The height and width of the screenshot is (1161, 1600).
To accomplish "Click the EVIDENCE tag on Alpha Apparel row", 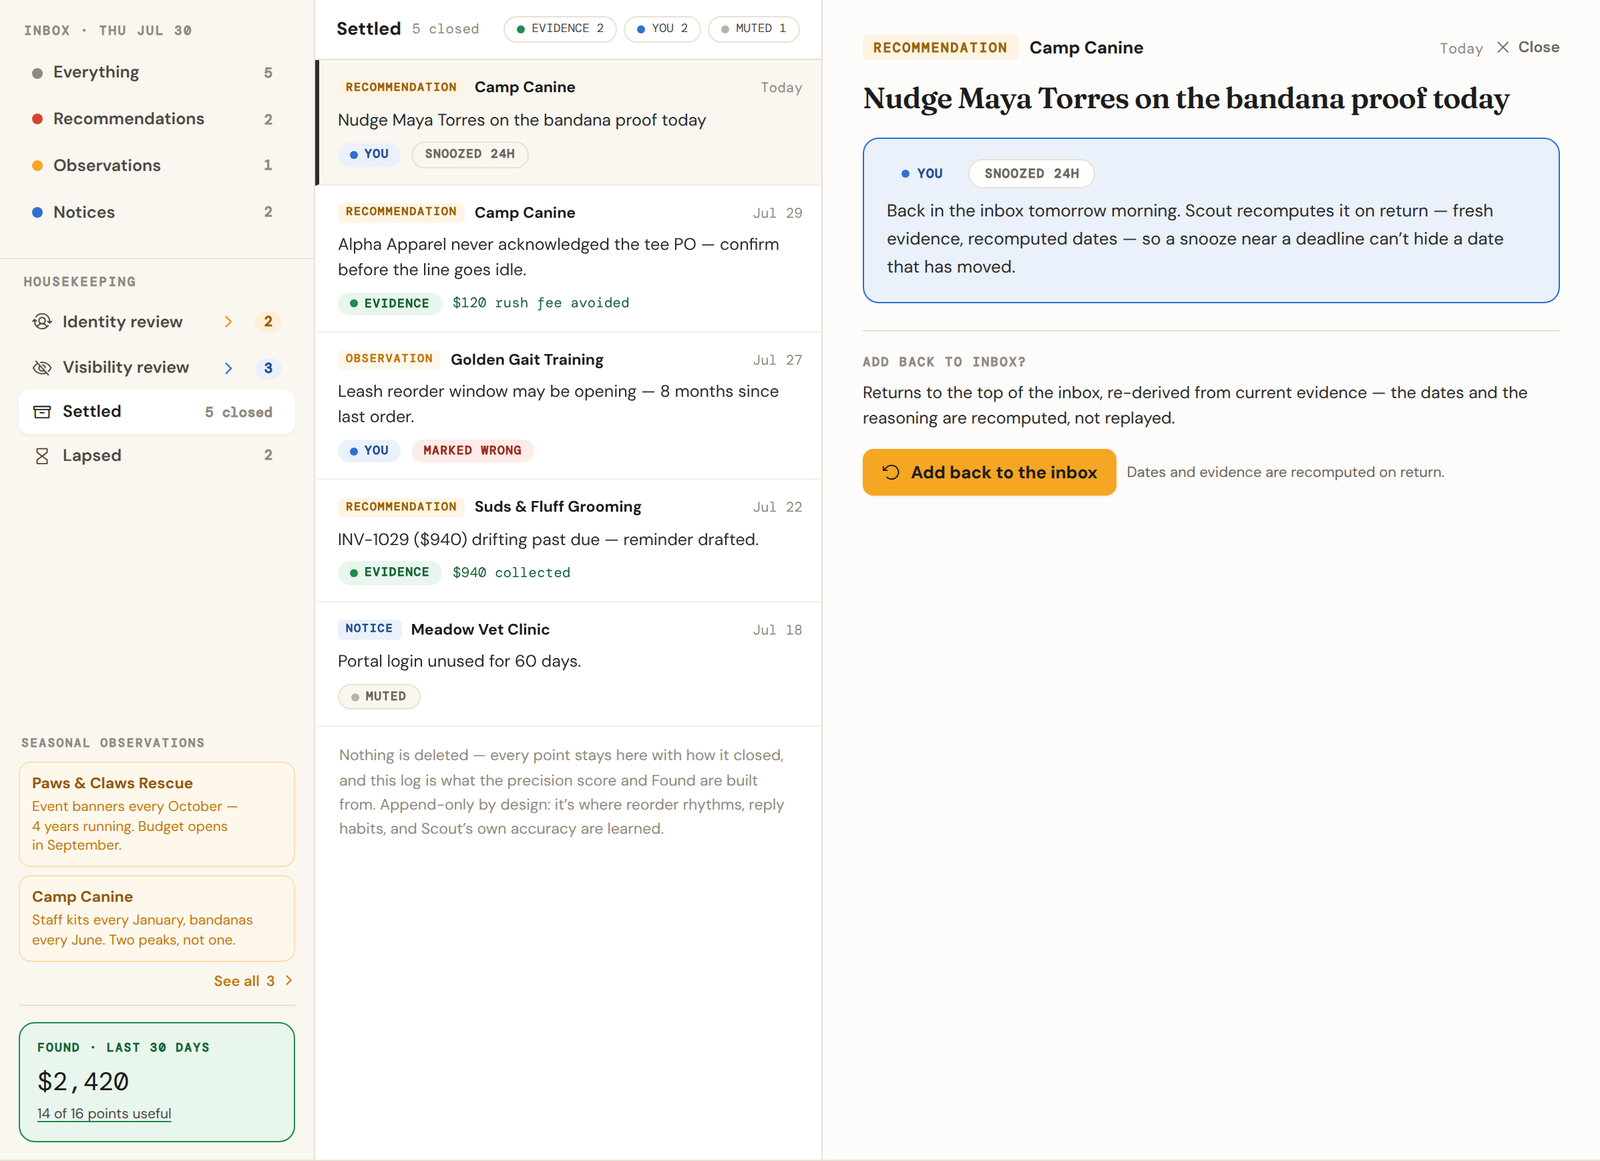I will tap(389, 303).
